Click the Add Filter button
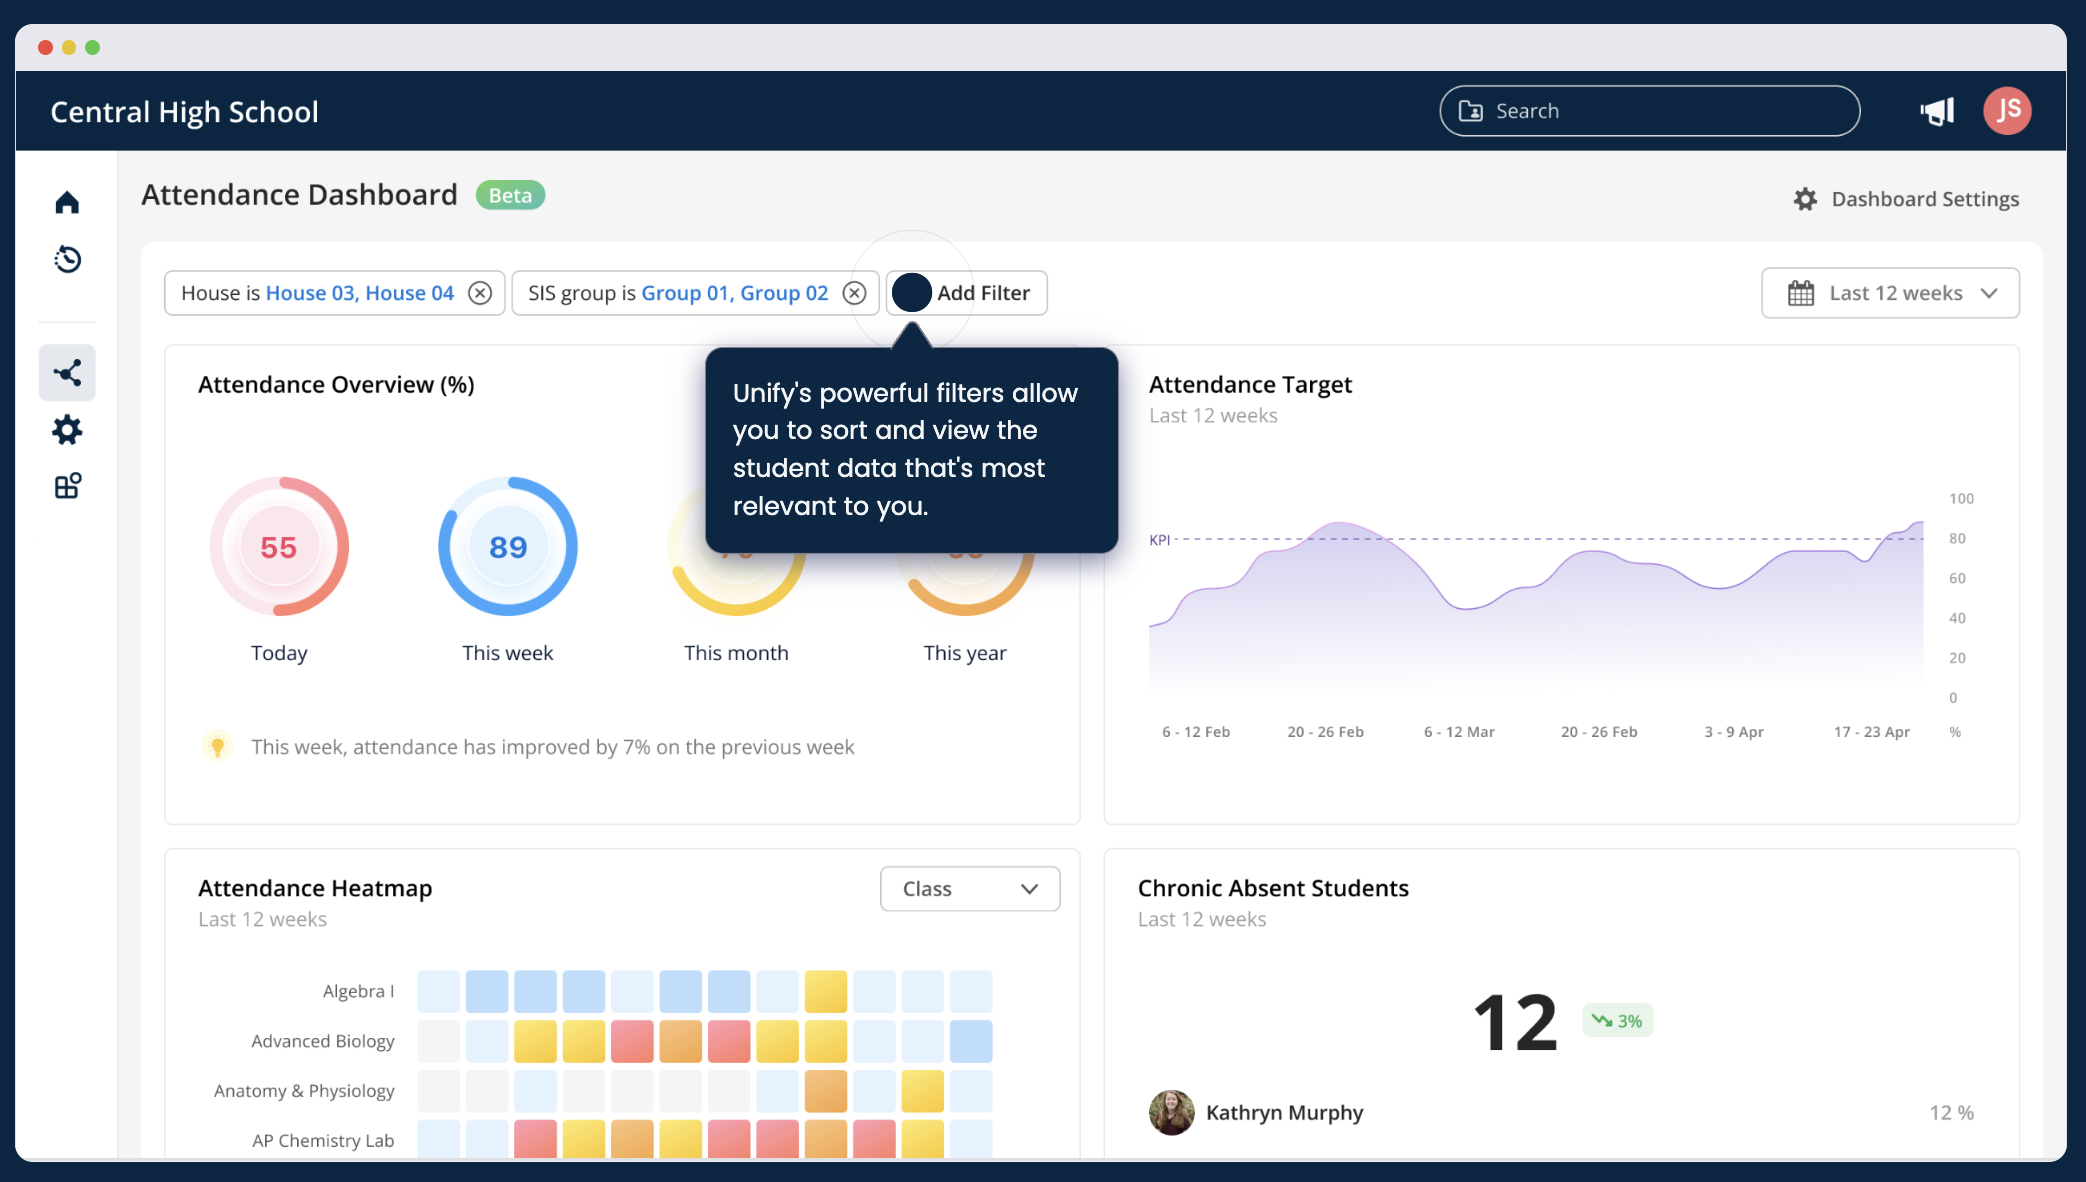The width and height of the screenshot is (2086, 1182). [x=966, y=293]
